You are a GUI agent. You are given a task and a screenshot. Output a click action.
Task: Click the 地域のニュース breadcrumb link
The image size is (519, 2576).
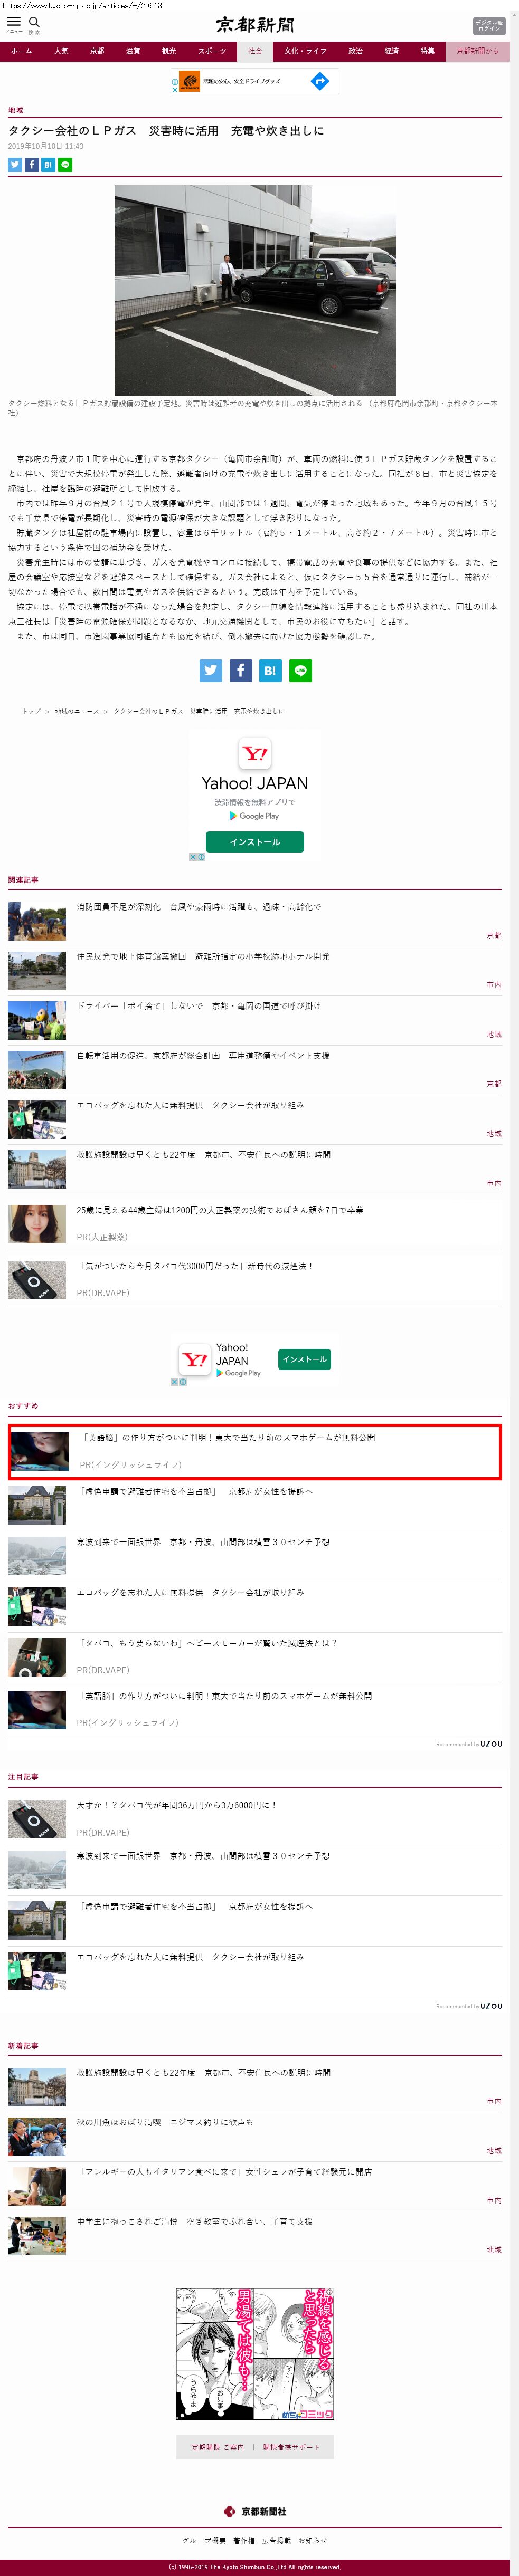77,711
